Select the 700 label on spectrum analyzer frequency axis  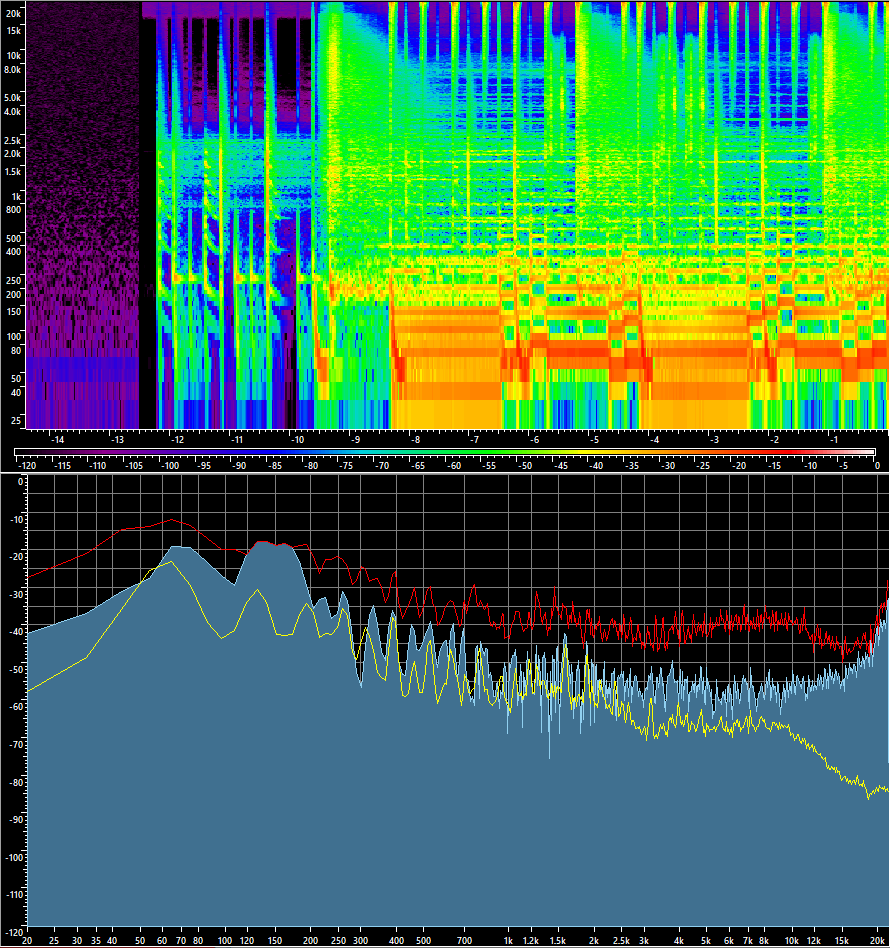(x=464, y=941)
